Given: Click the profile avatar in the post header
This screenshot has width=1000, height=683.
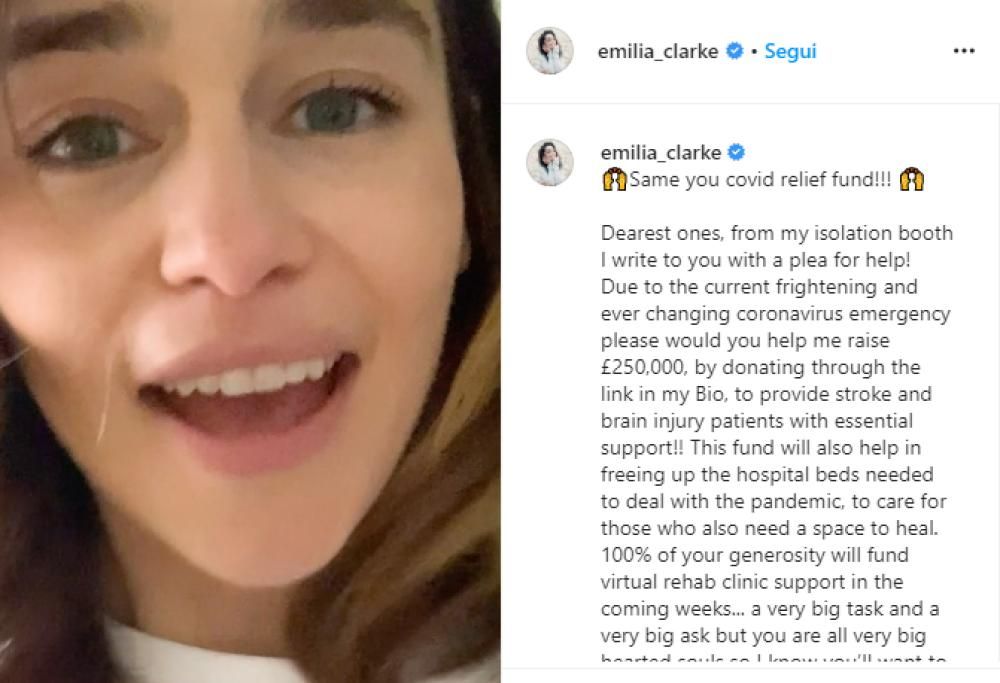Looking at the screenshot, I should pos(549,51).
